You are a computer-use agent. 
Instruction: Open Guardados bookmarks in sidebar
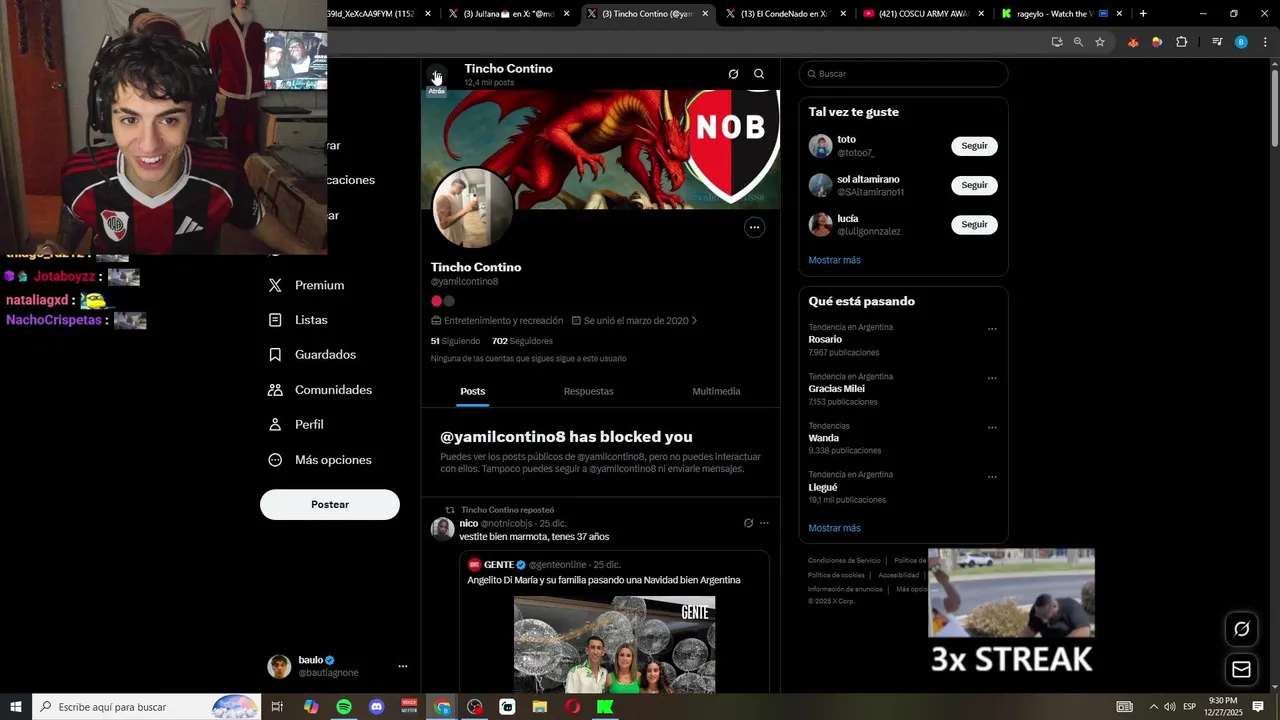point(312,355)
